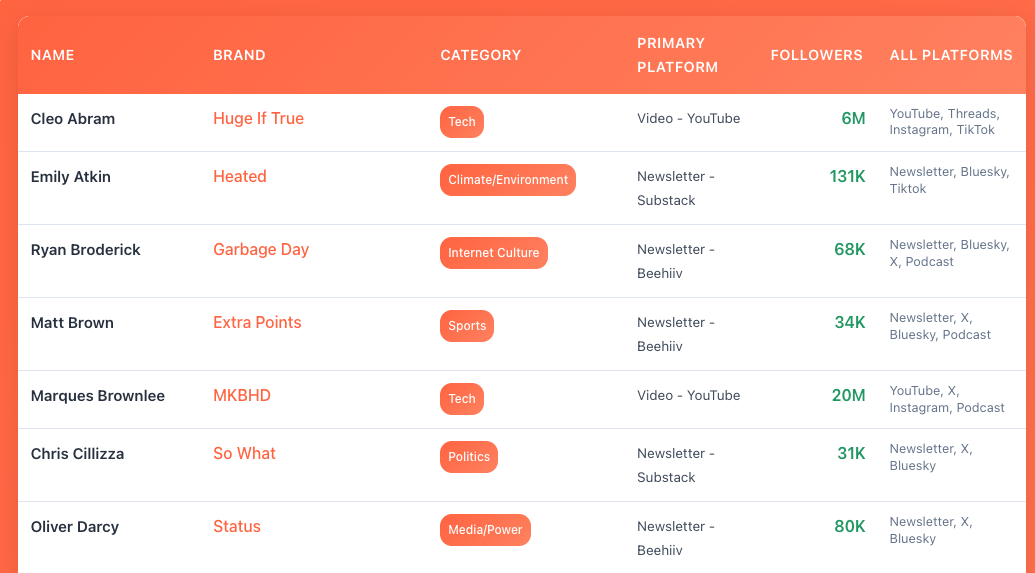The height and width of the screenshot is (573, 1035).
Task: Click the Primary Platform column header
Action: (x=677, y=55)
